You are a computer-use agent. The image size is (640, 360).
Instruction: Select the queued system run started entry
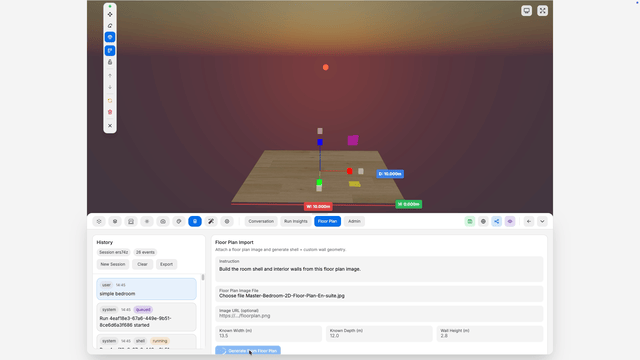(147, 317)
